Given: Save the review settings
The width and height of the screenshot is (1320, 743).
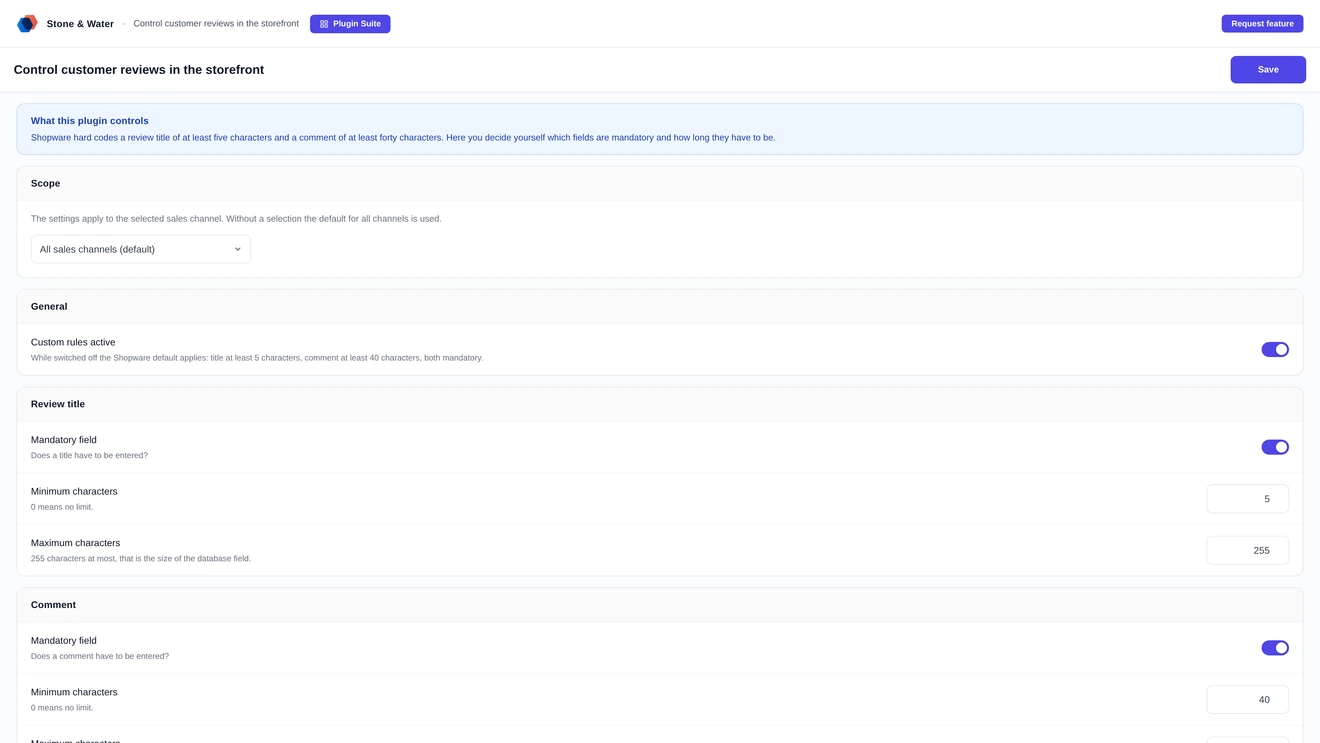Looking at the screenshot, I should point(1268,70).
